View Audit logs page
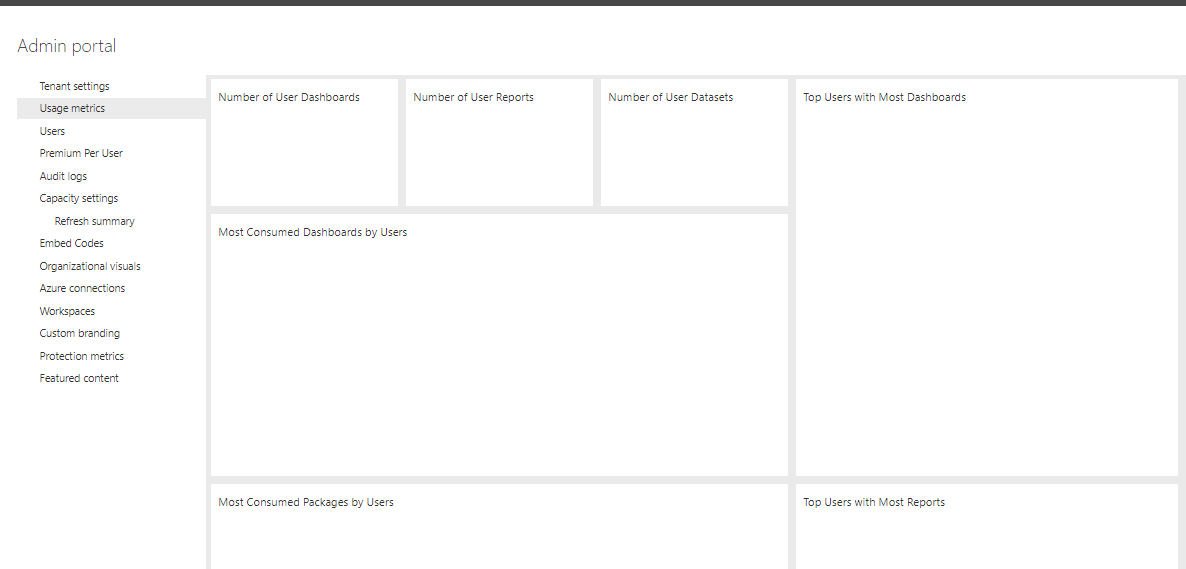 point(63,176)
